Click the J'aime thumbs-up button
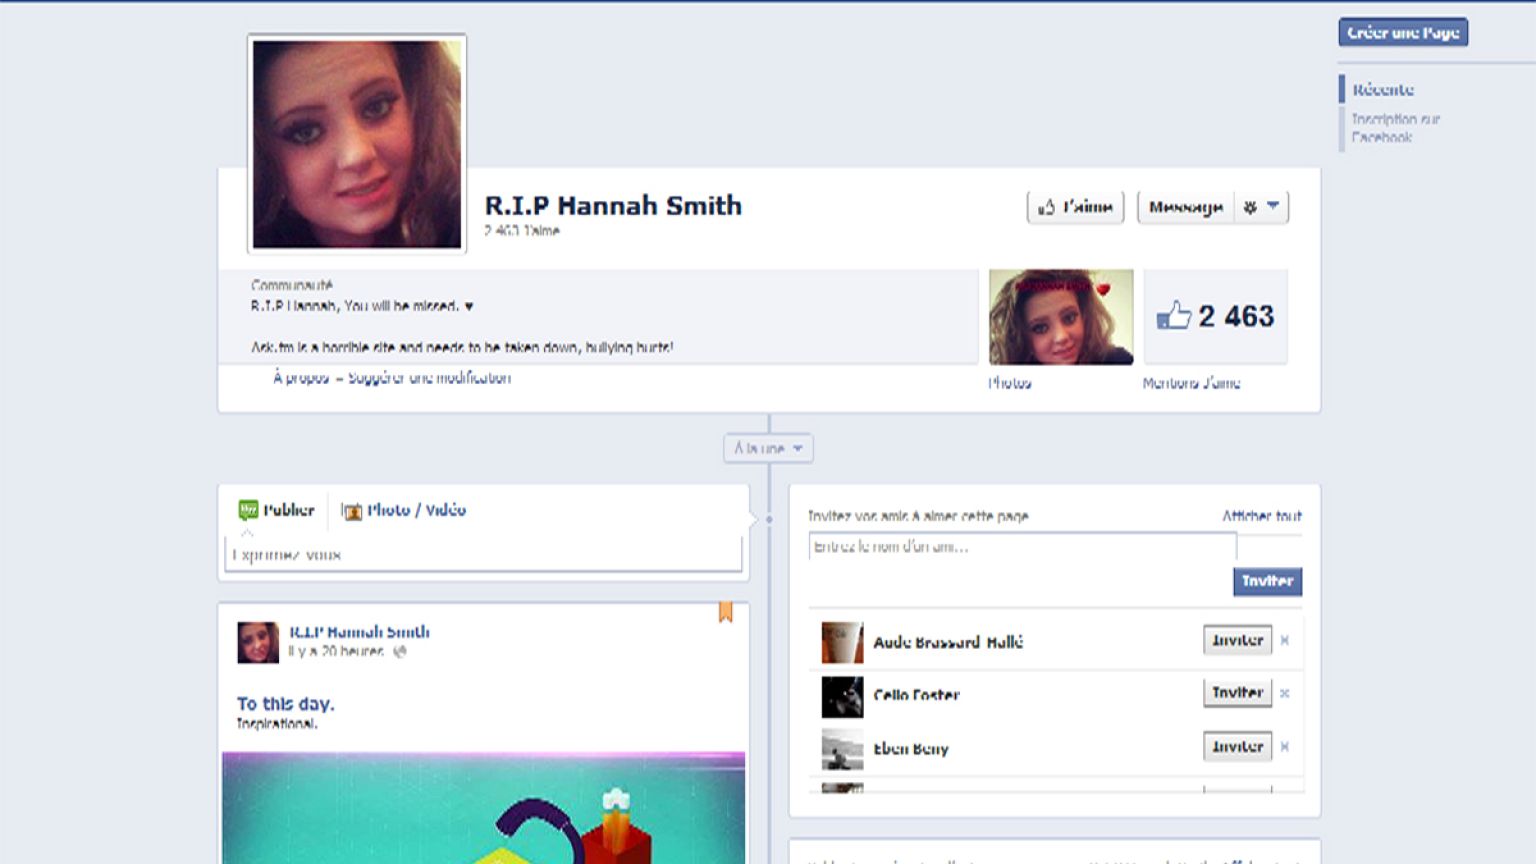The width and height of the screenshot is (1536, 864). (x=1075, y=207)
